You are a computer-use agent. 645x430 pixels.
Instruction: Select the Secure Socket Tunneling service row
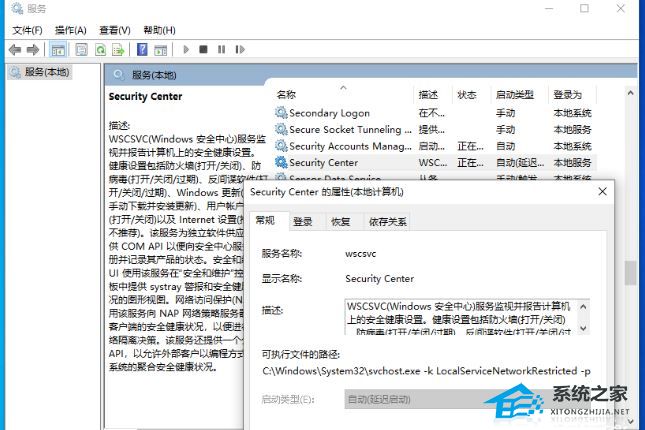[x=434, y=129]
